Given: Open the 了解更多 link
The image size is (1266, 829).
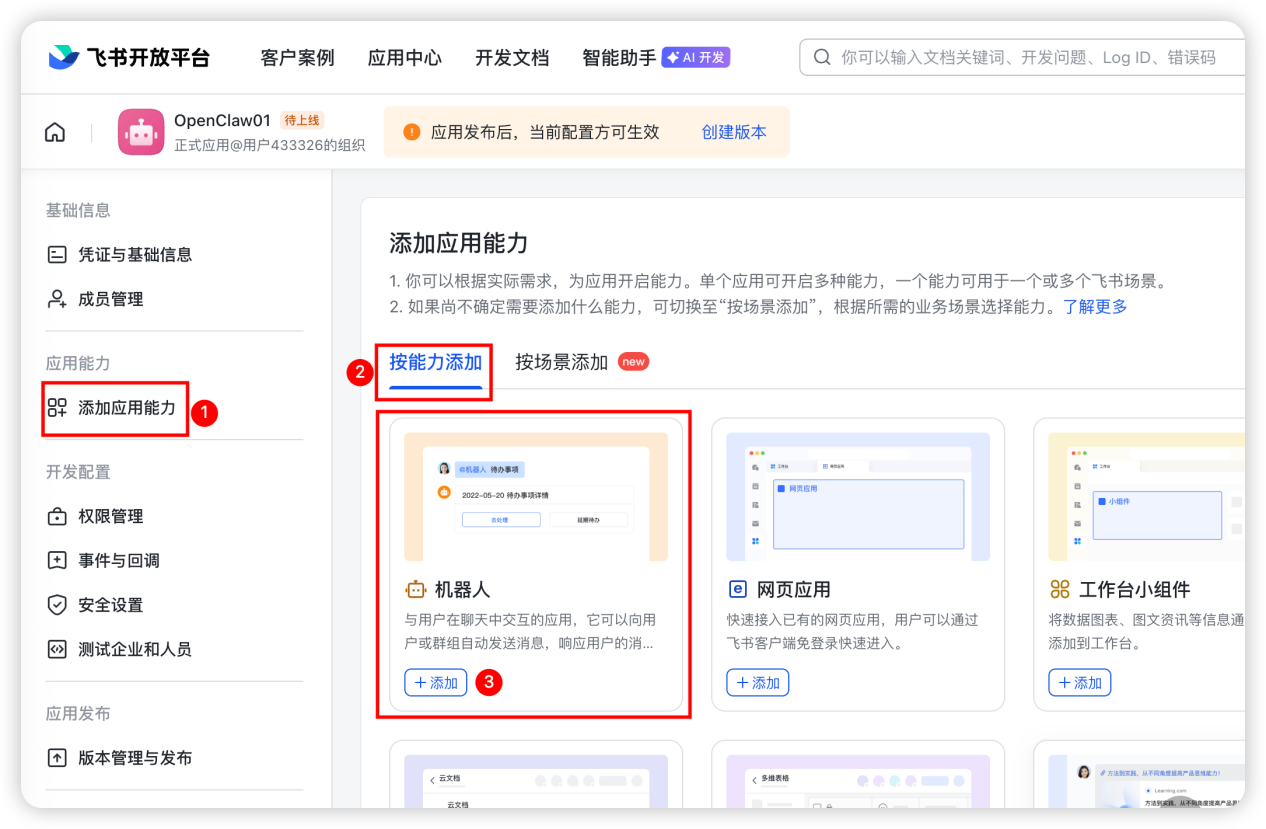Looking at the screenshot, I should point(1097,307).
